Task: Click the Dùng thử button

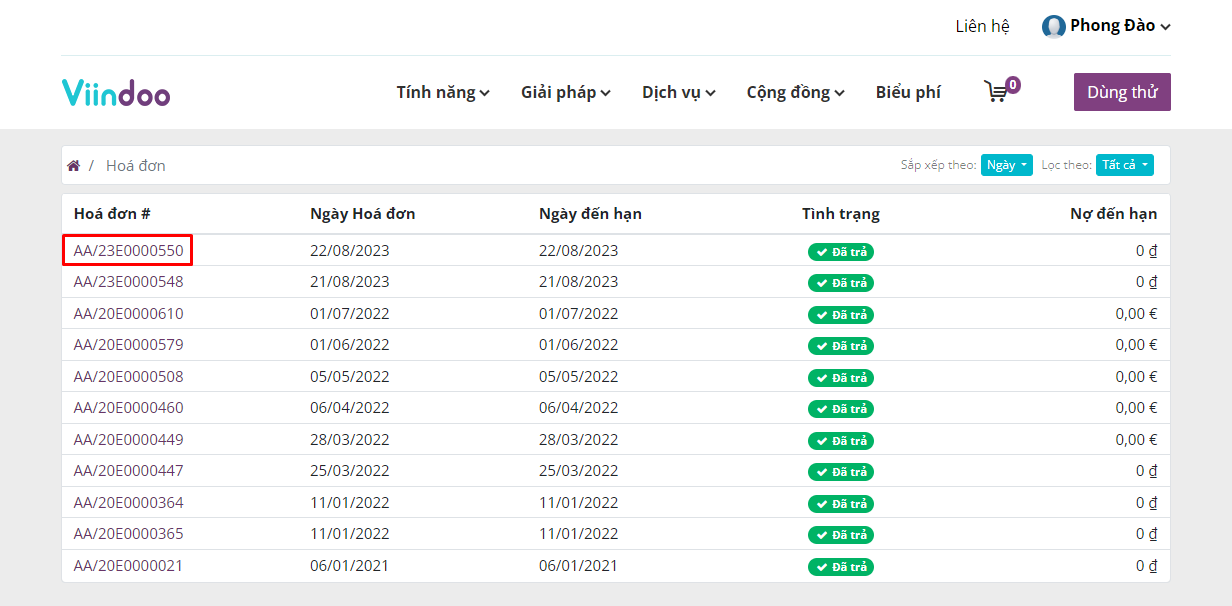Action: tap(1122, 92)
